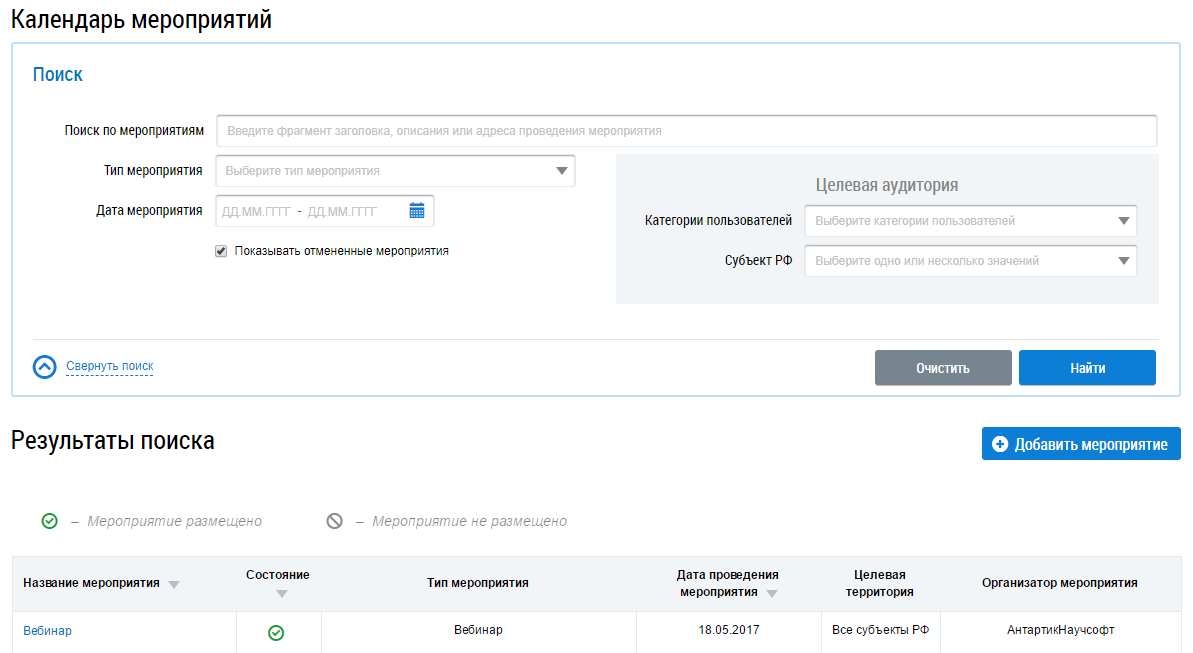Click the green placed status icon in Вебинар row

pyautogui.click(x=276, y=632)
